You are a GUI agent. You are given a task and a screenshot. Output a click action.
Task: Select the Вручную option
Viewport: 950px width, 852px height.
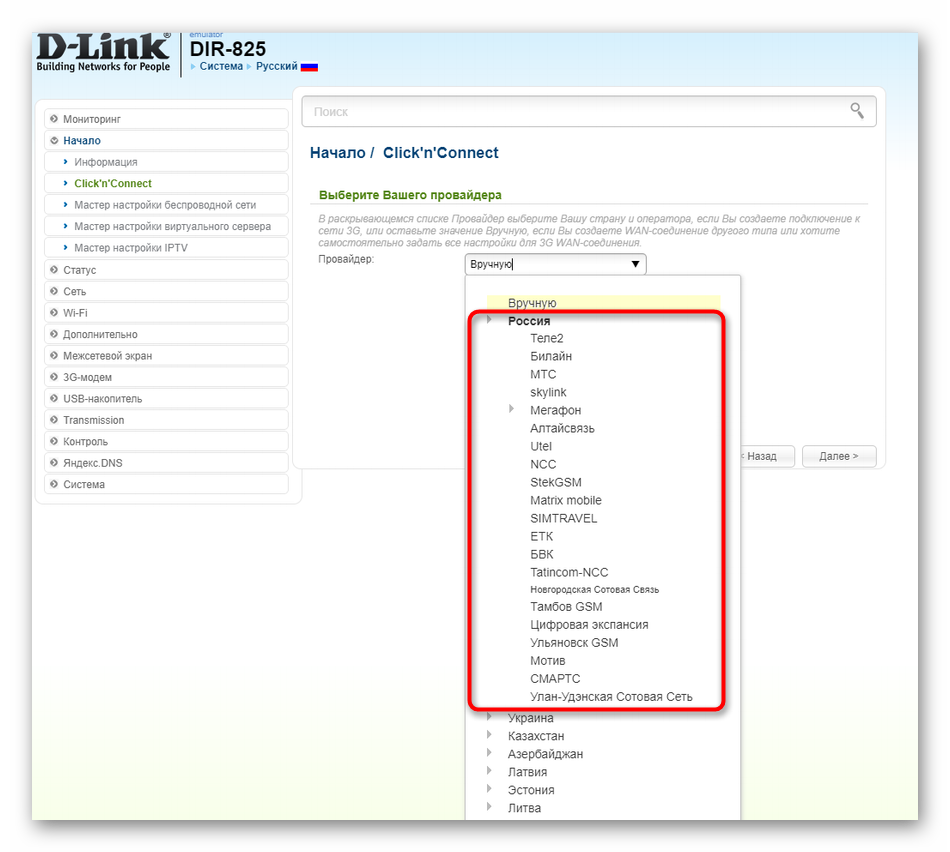tap(532, 303)
